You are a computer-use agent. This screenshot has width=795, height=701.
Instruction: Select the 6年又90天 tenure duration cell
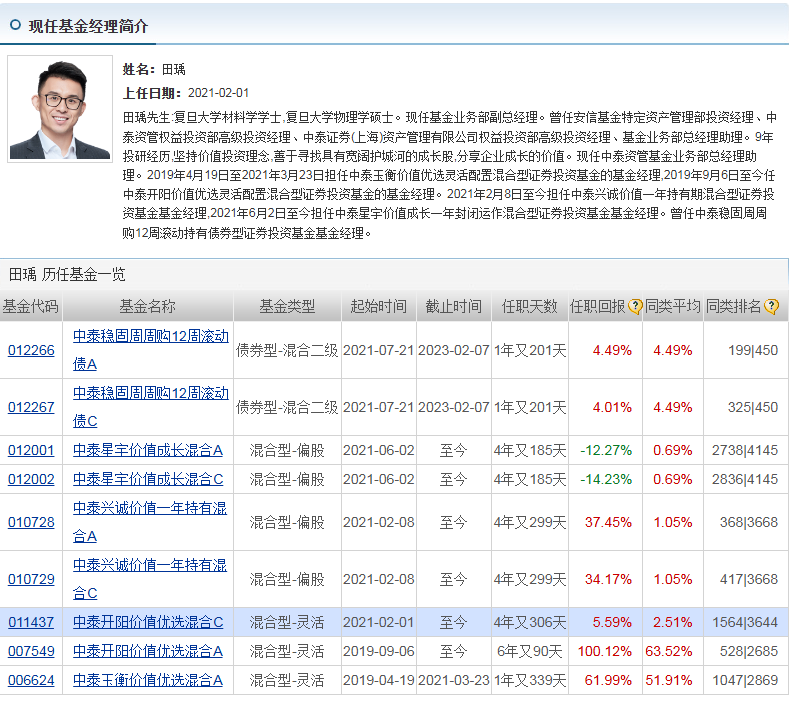point(529,651)
